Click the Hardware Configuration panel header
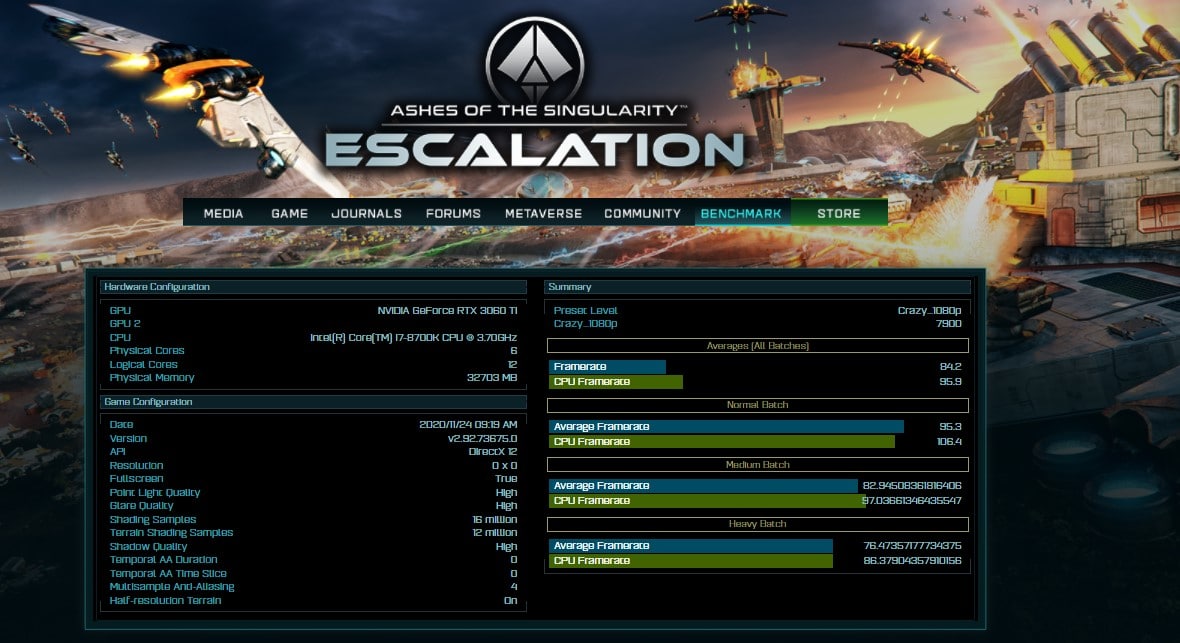1180x643 pixels. tap(313, 287)
